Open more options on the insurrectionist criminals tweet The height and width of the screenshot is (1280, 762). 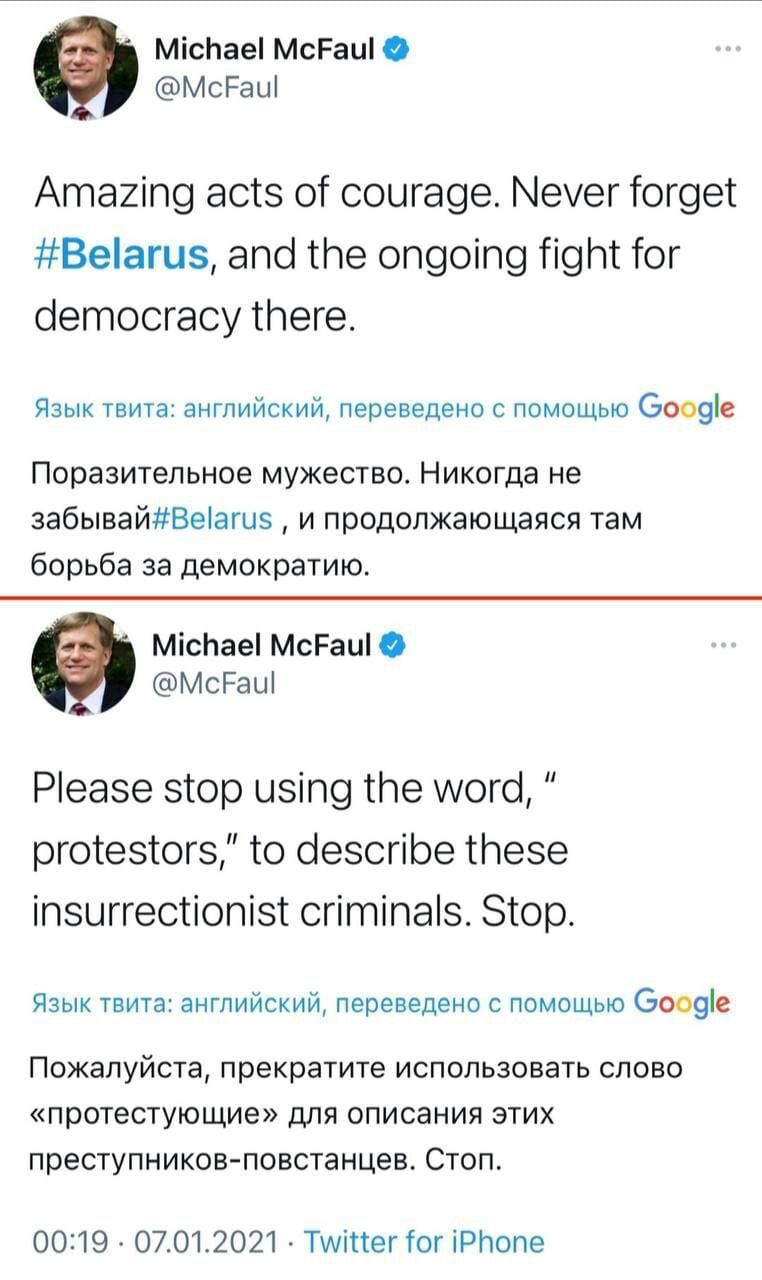point(728,646)
